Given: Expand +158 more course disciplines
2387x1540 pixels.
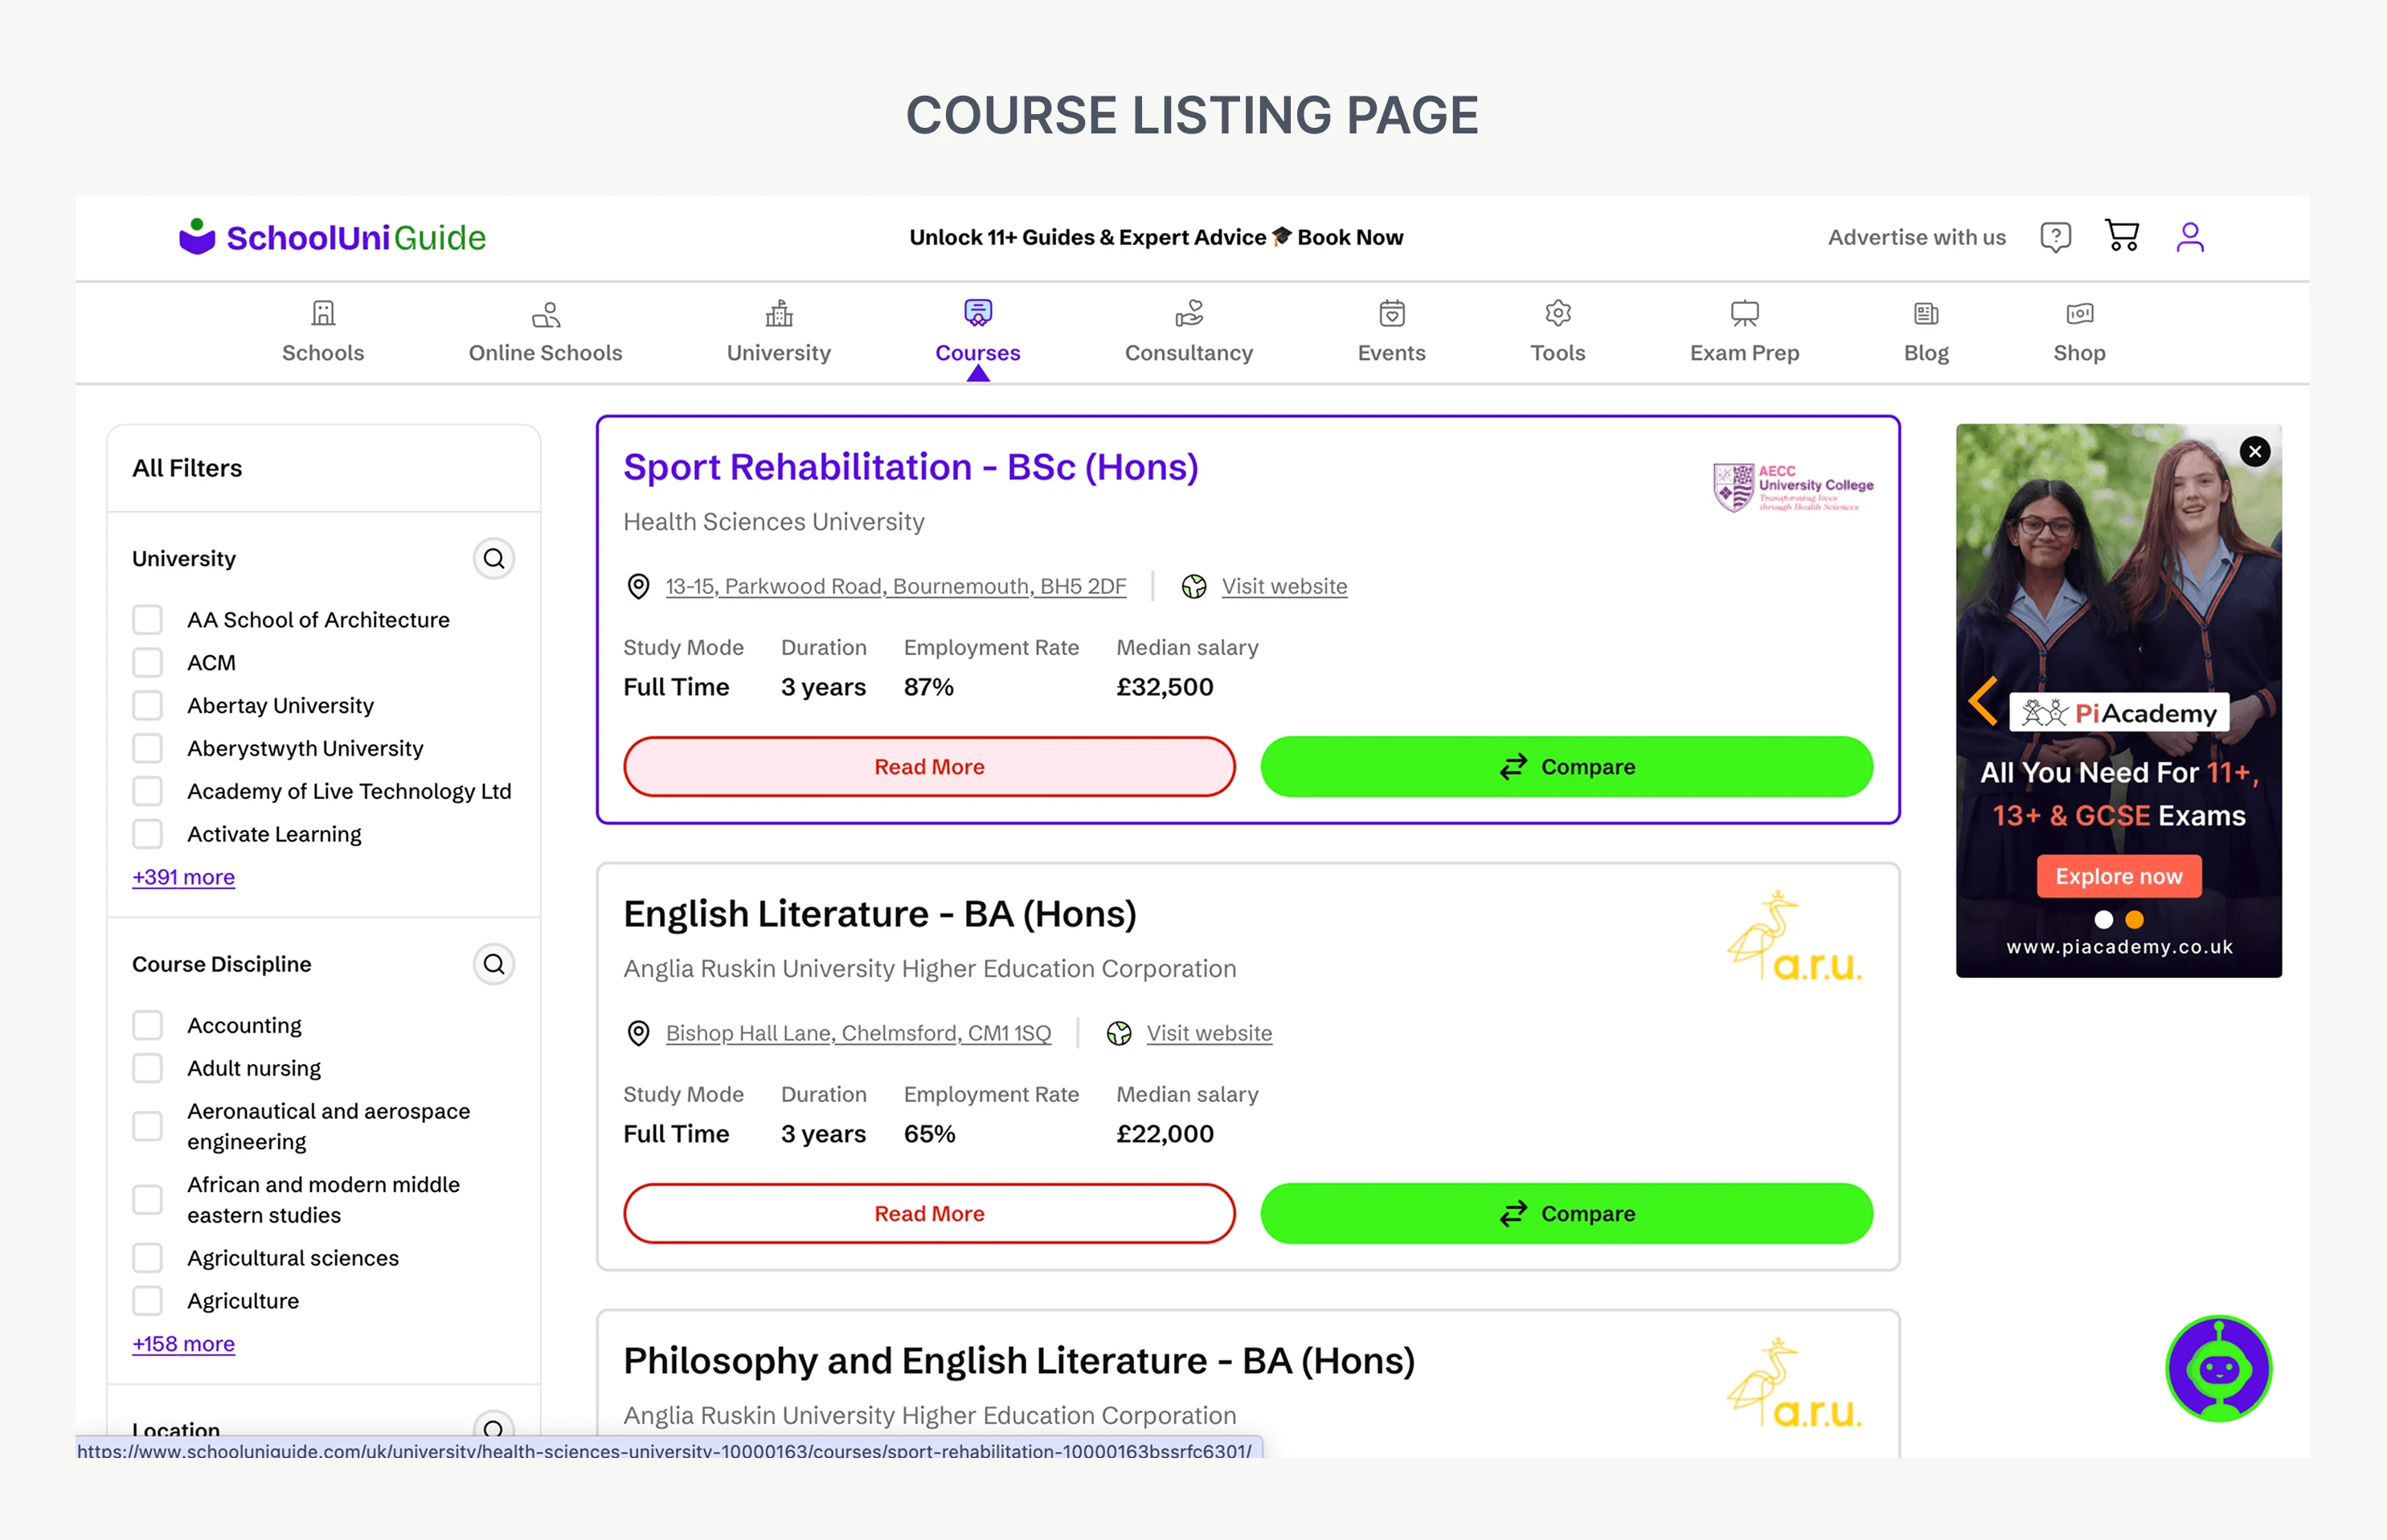Looking at the screenshot, I should pos(184,1344).
